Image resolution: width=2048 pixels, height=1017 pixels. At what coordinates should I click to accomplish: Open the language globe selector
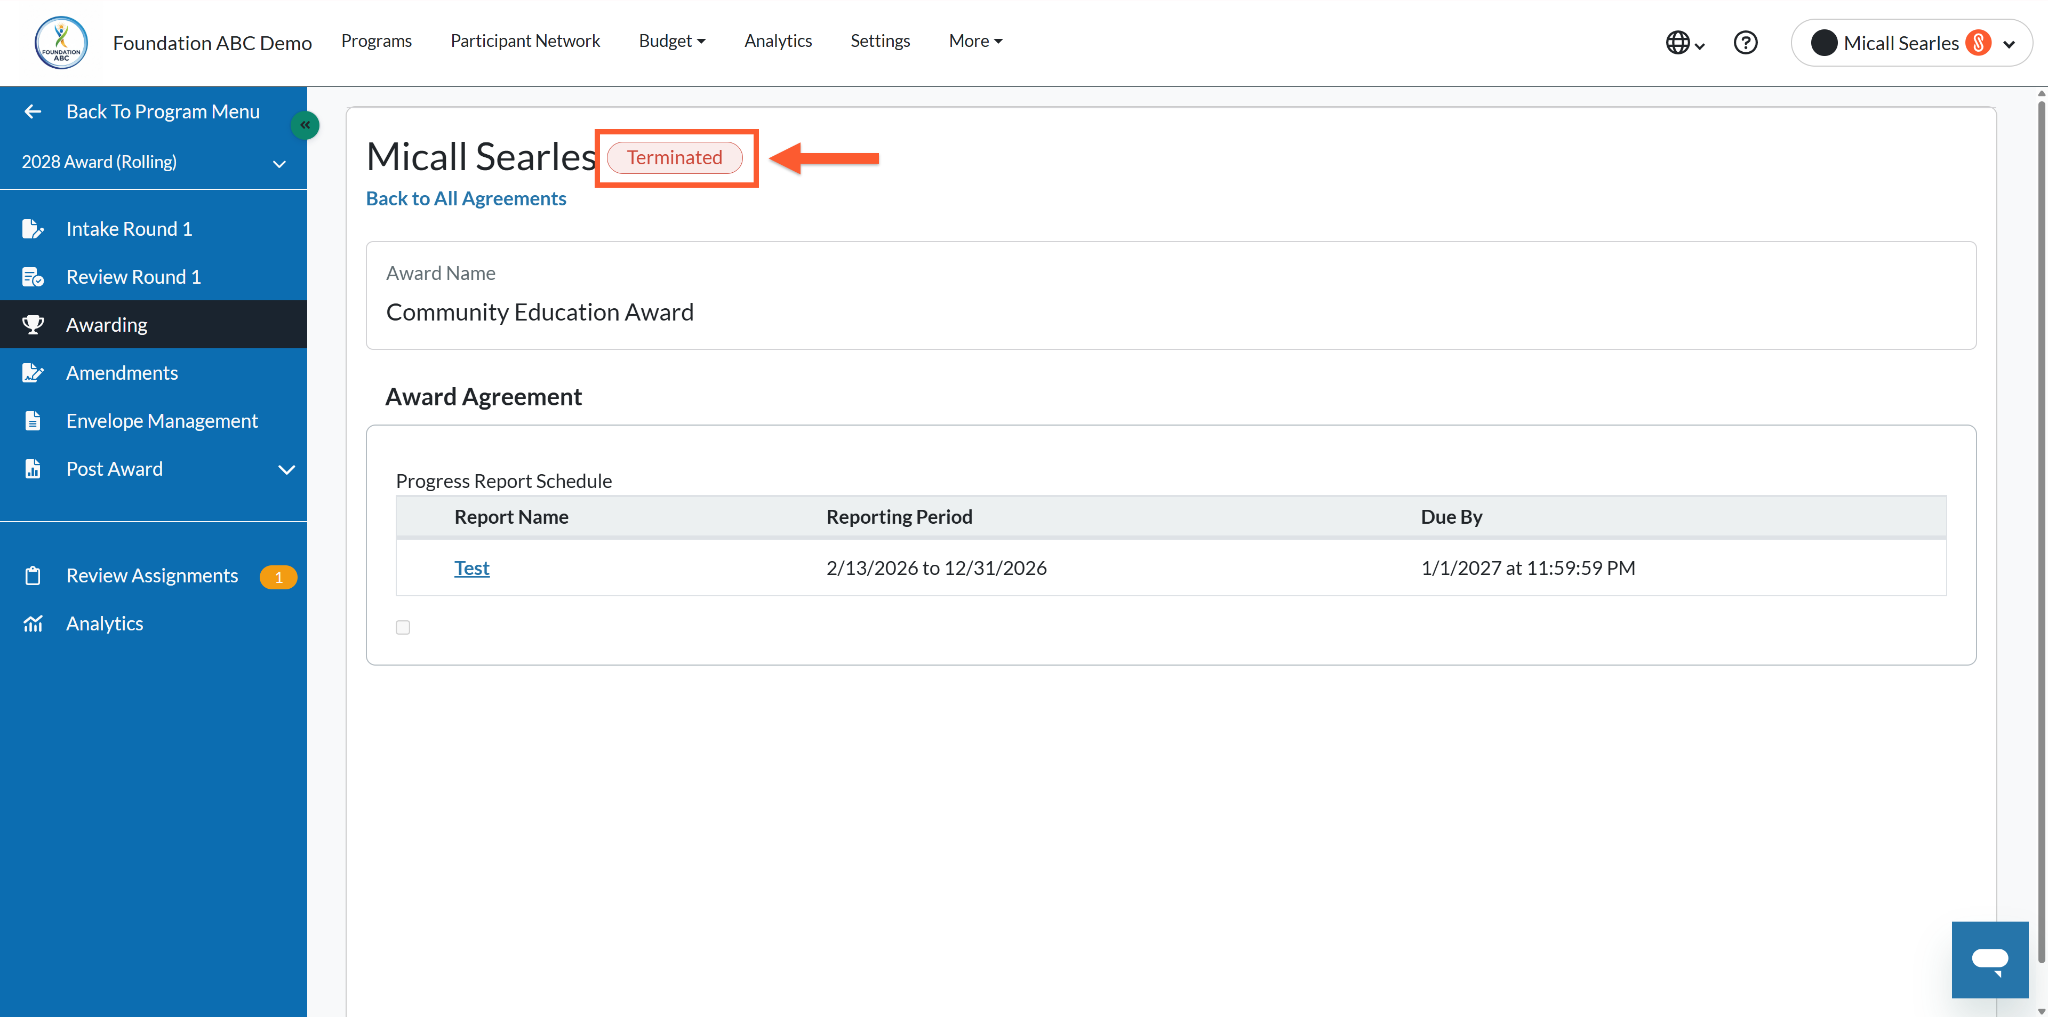[1684, 43]
